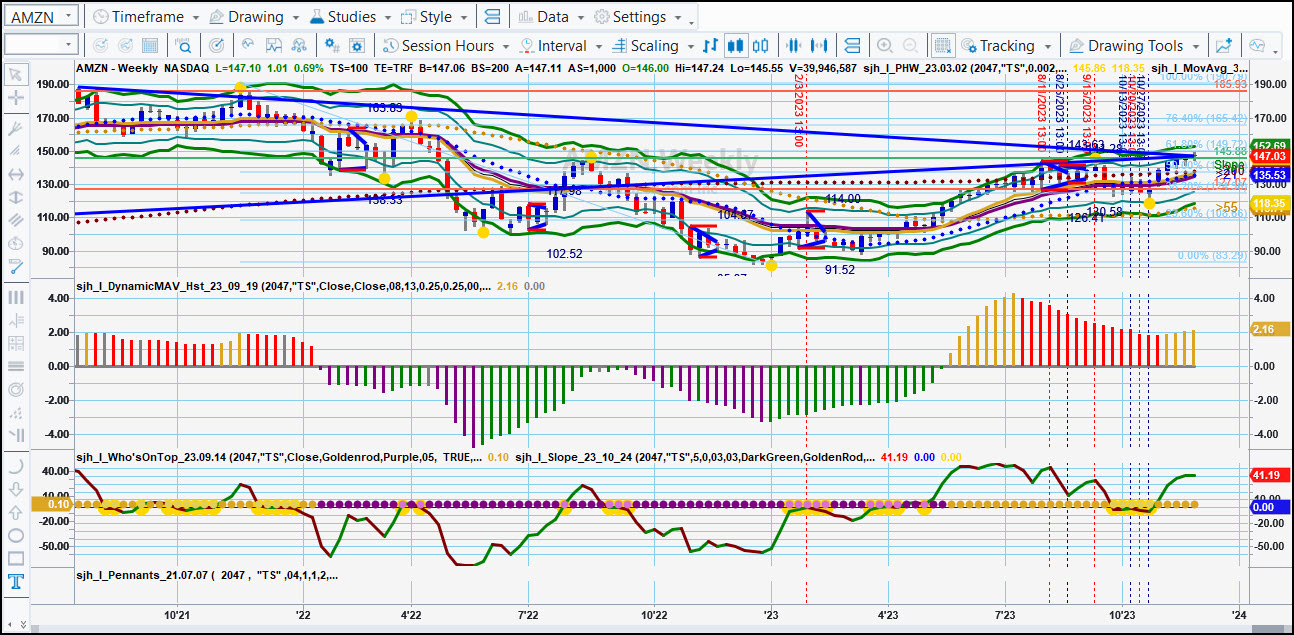Pick the horizontal double-arrow drawing tool

tap(15, 174)
